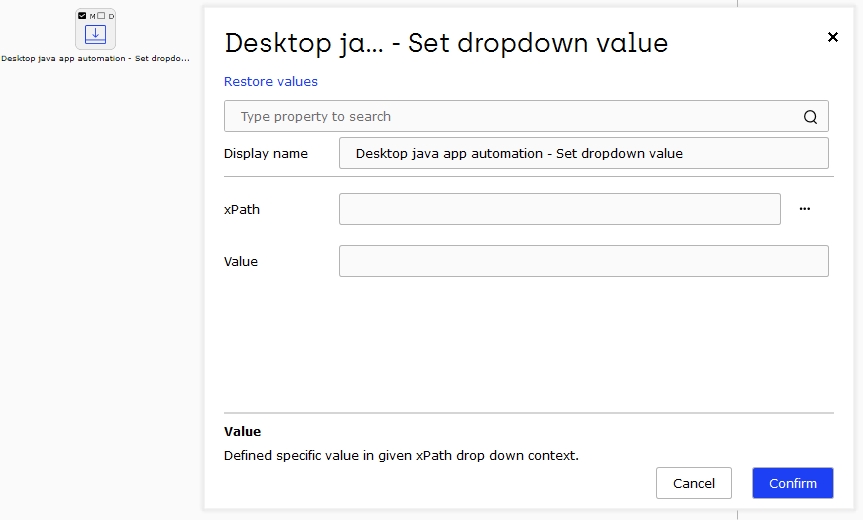Confirm the dropdown value settings
Image resolution: width=863 pixels, height=520 pixels.
pos(793,483)
